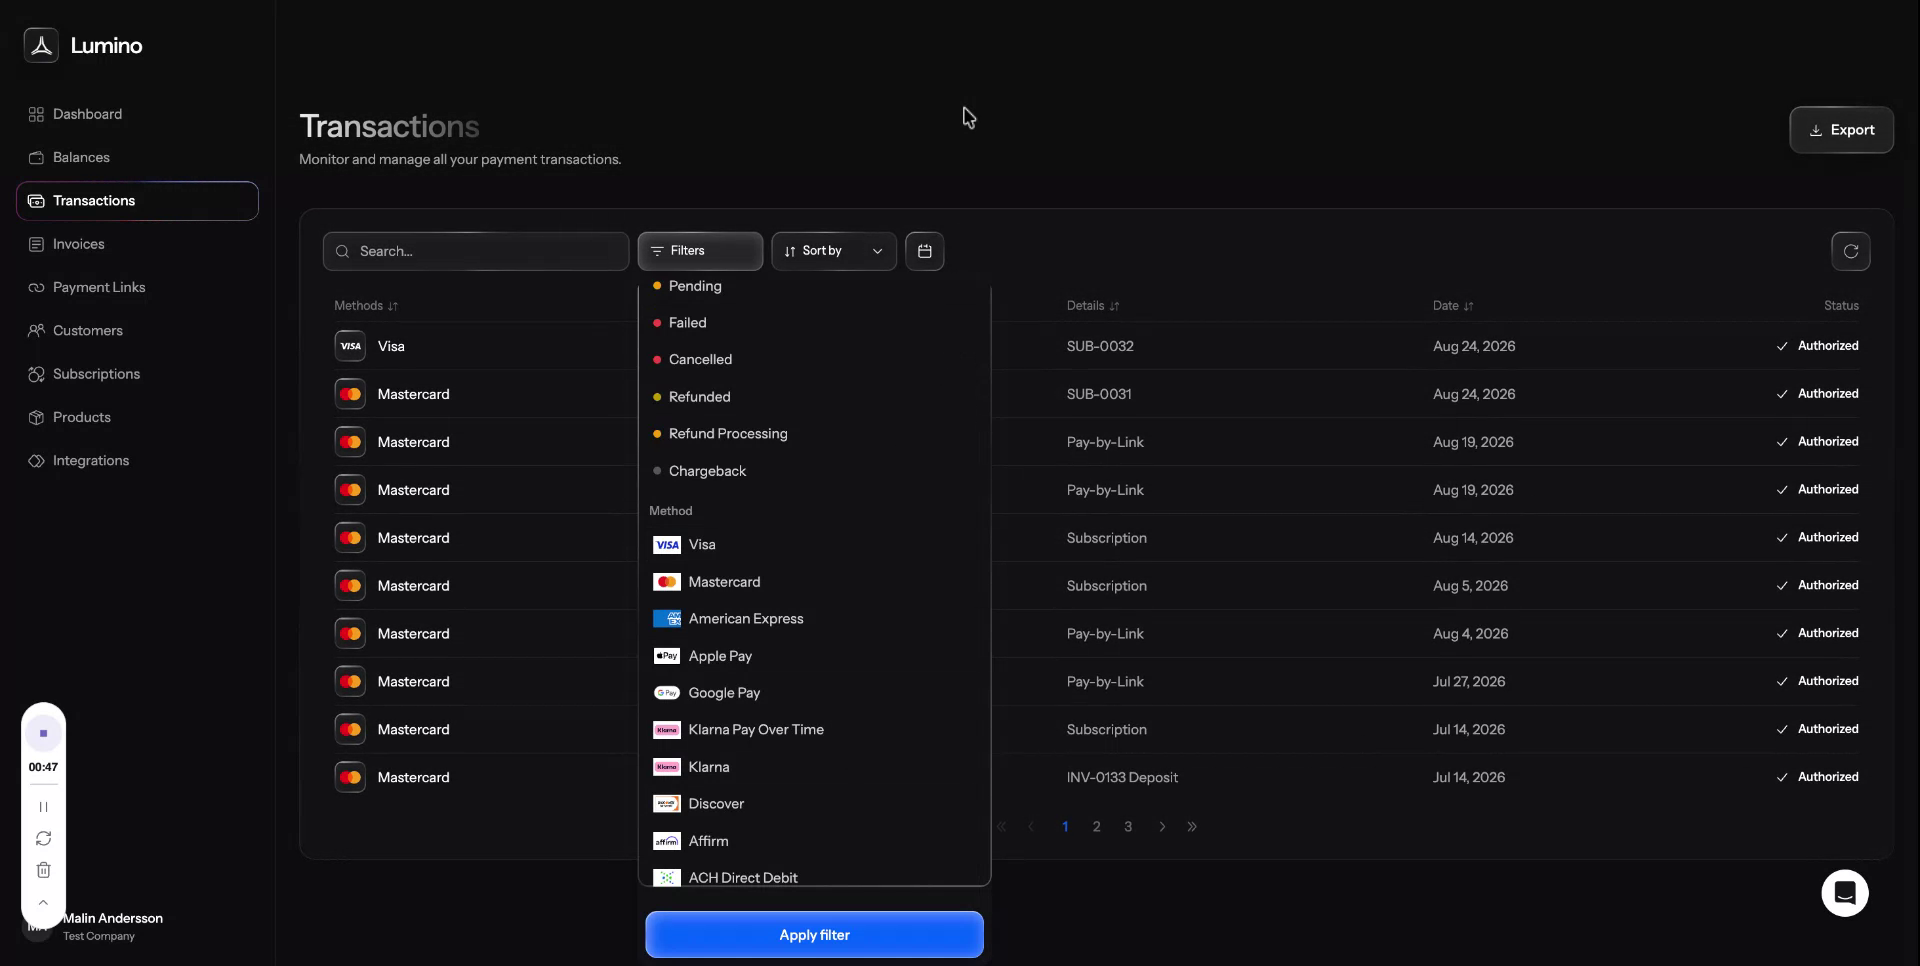The height and width of the screenshot is (966, 1920).
Task: Sort by Methods column header
Action: pos(366,306)
